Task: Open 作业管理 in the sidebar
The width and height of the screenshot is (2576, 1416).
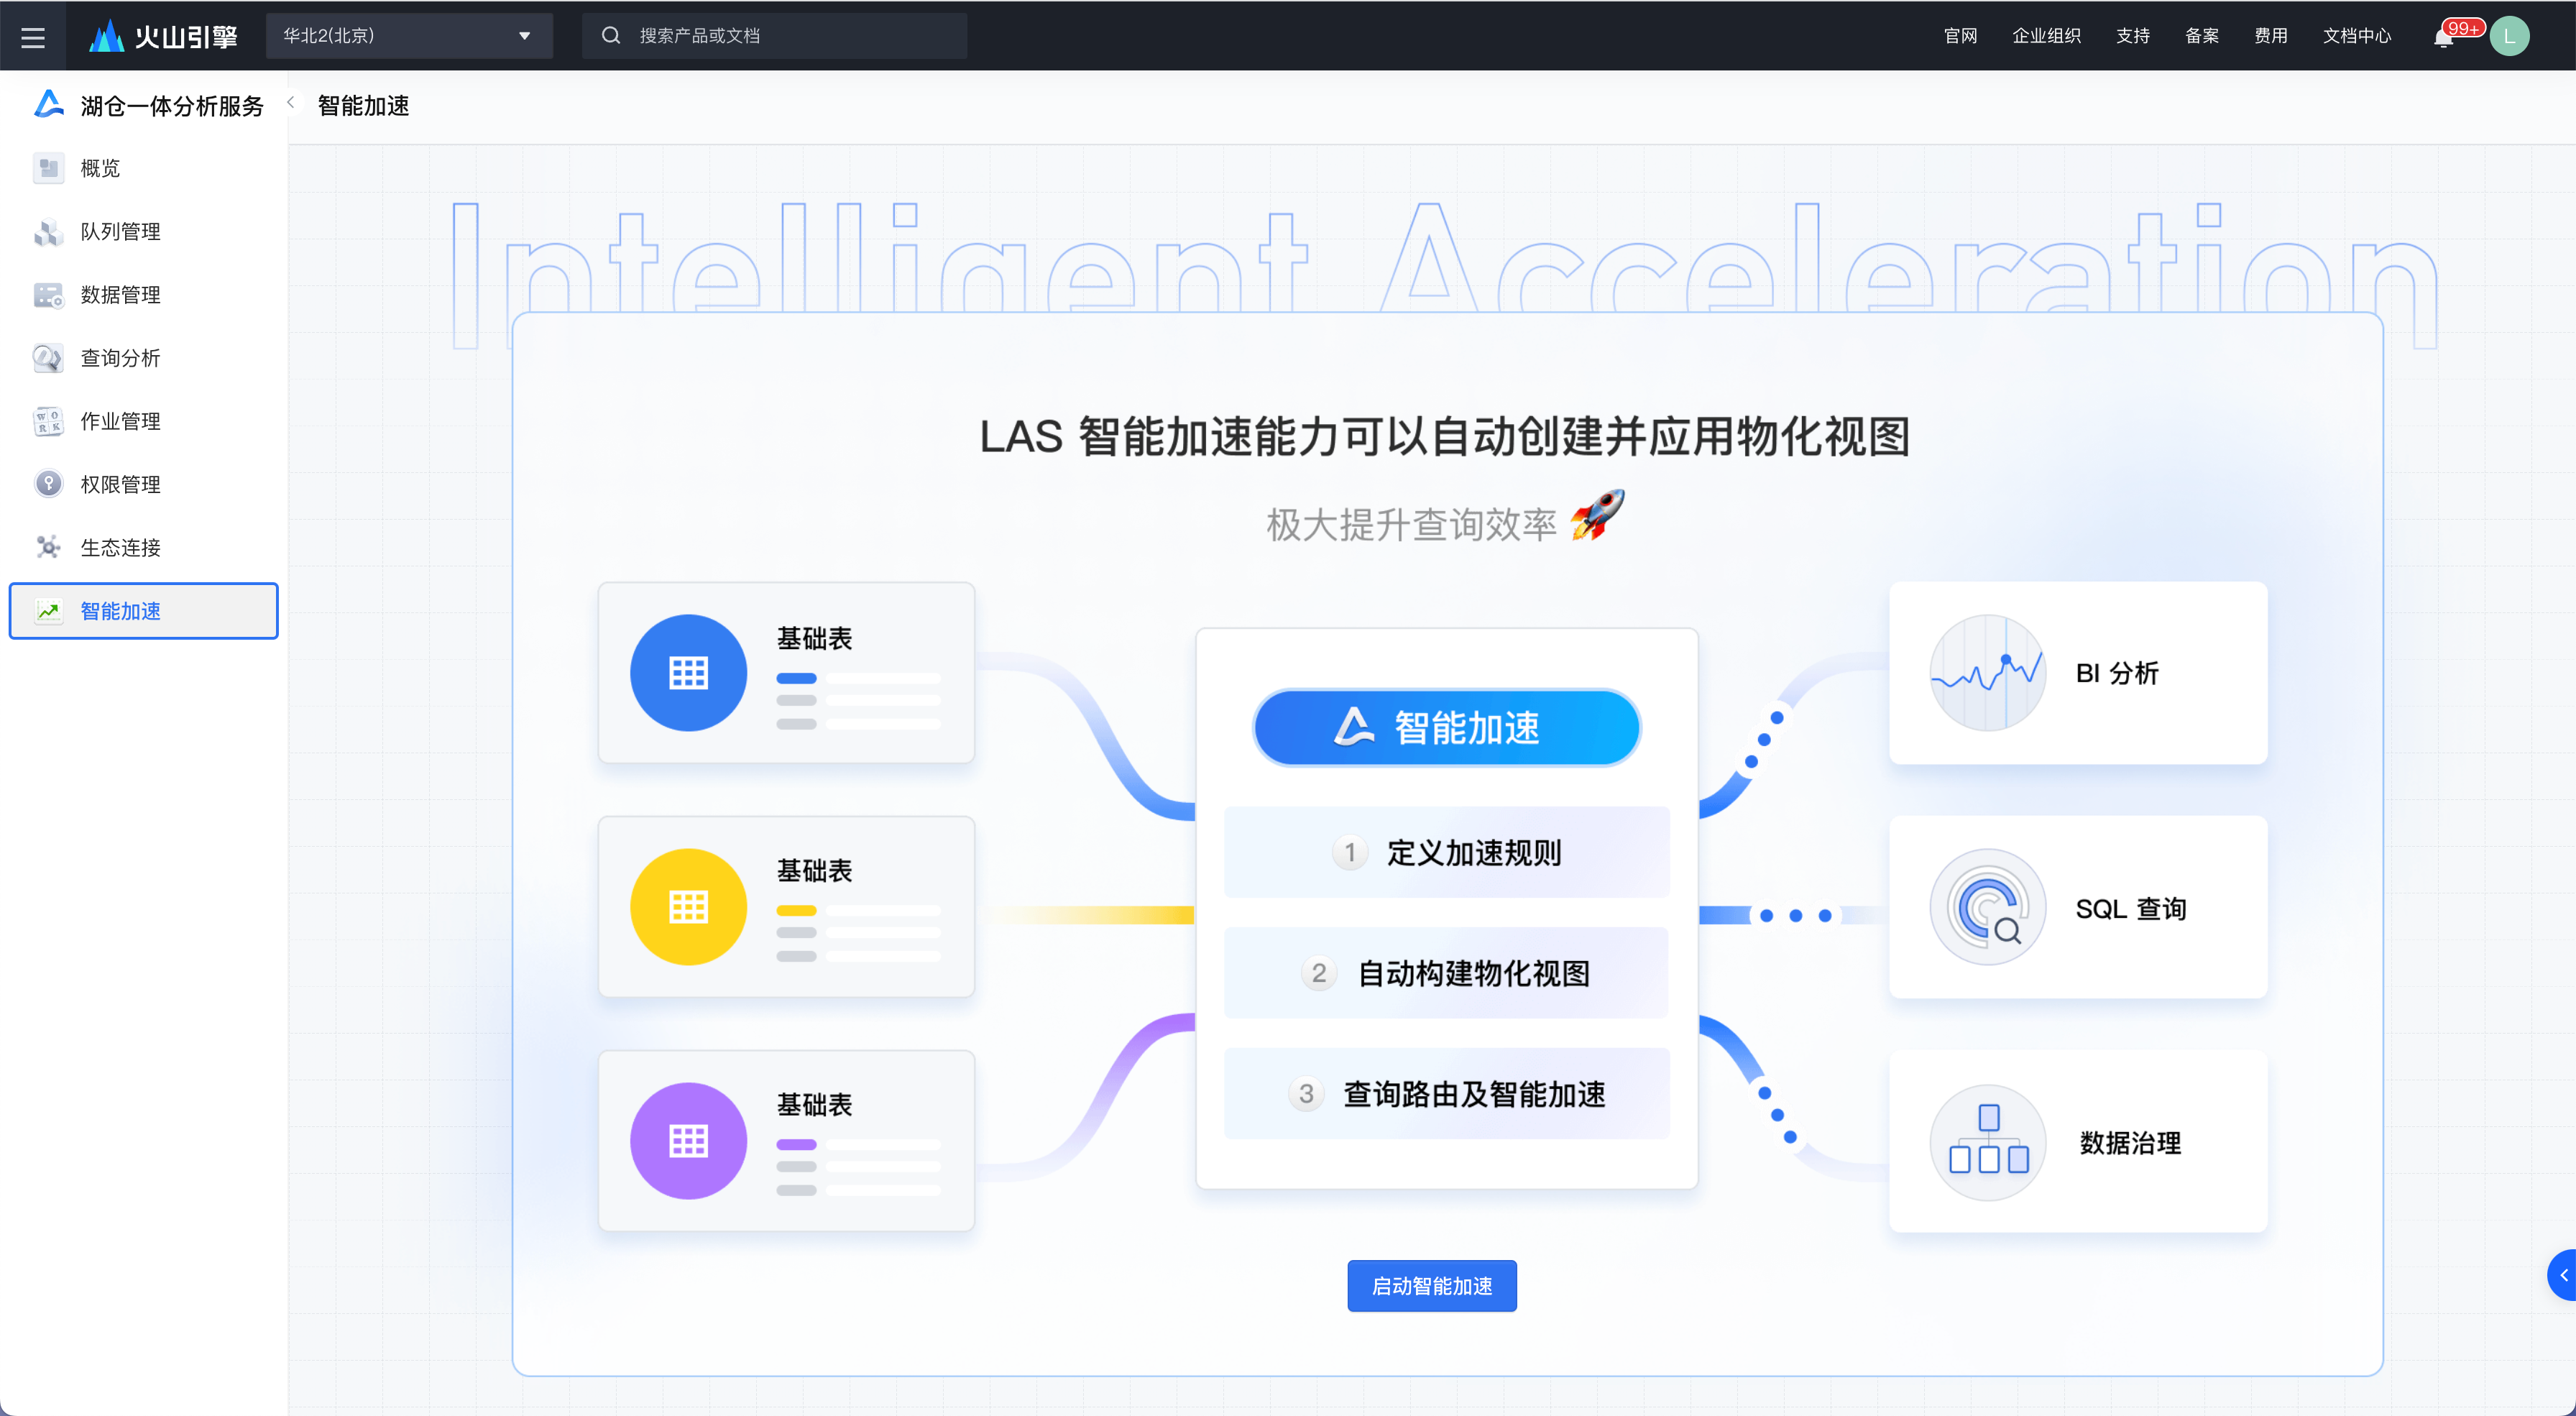Action: point(144,421)
